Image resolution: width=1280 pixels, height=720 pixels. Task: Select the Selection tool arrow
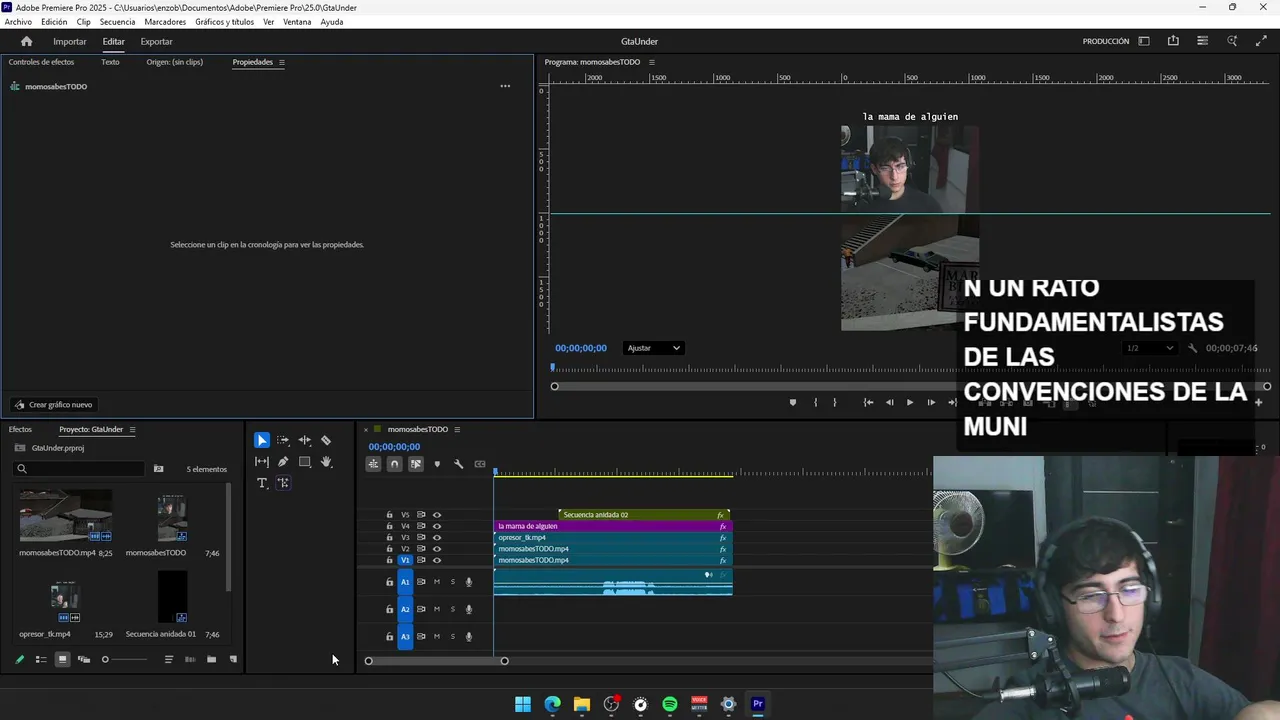point(262,440)
